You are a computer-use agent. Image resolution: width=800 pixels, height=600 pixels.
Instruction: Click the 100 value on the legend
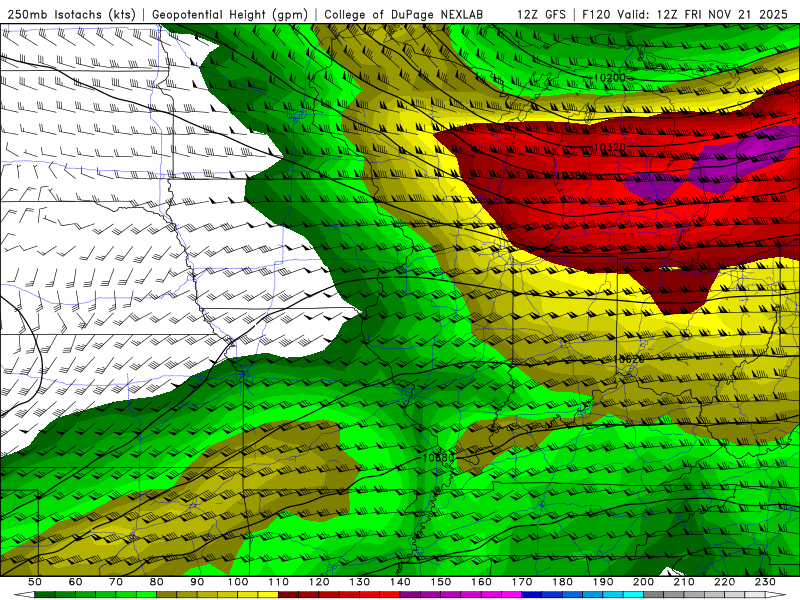(238, 582)
